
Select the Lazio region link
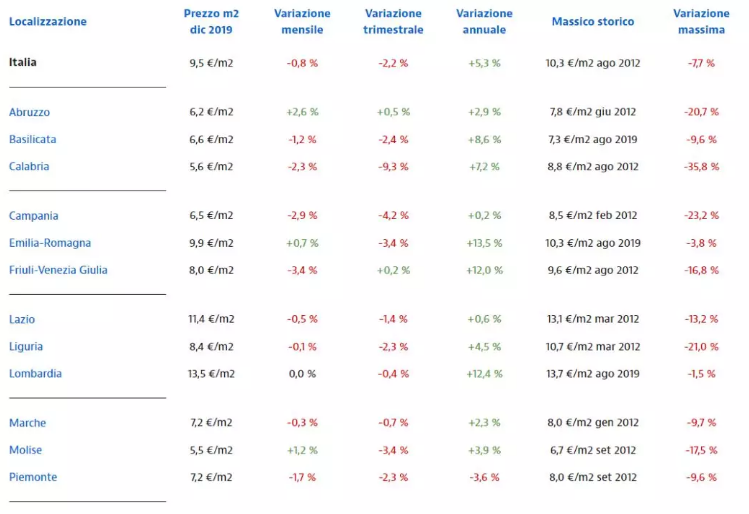(22, 319)
